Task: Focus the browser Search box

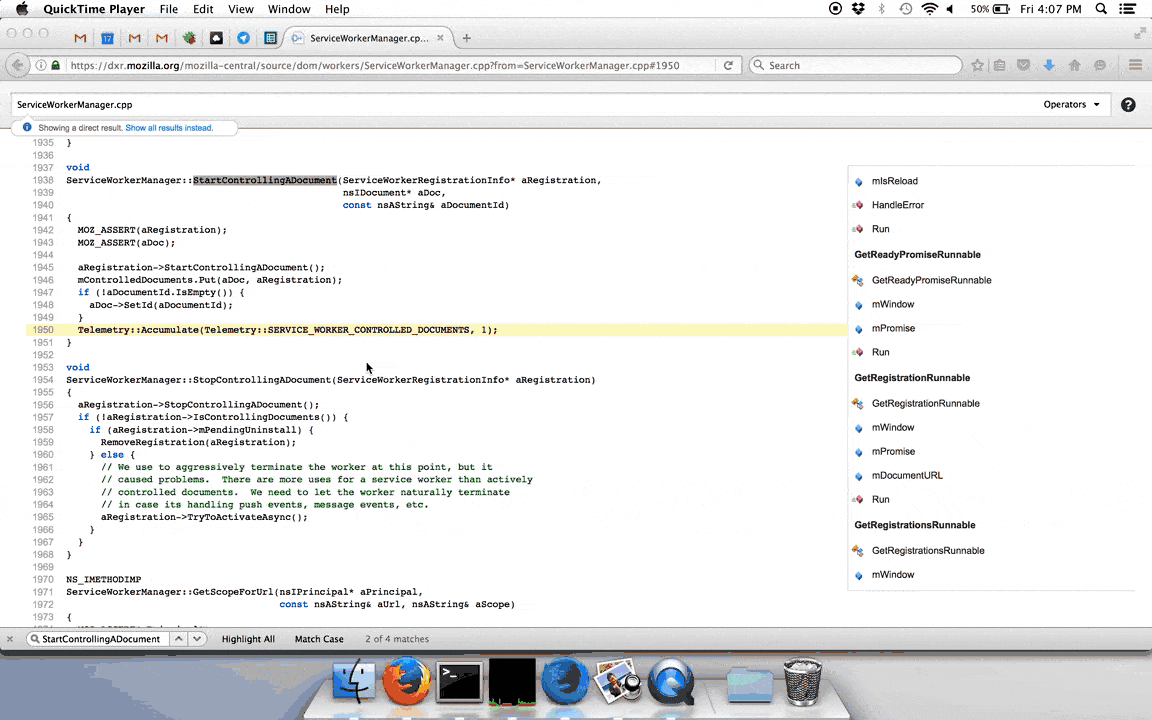Action: coord(856,65)
